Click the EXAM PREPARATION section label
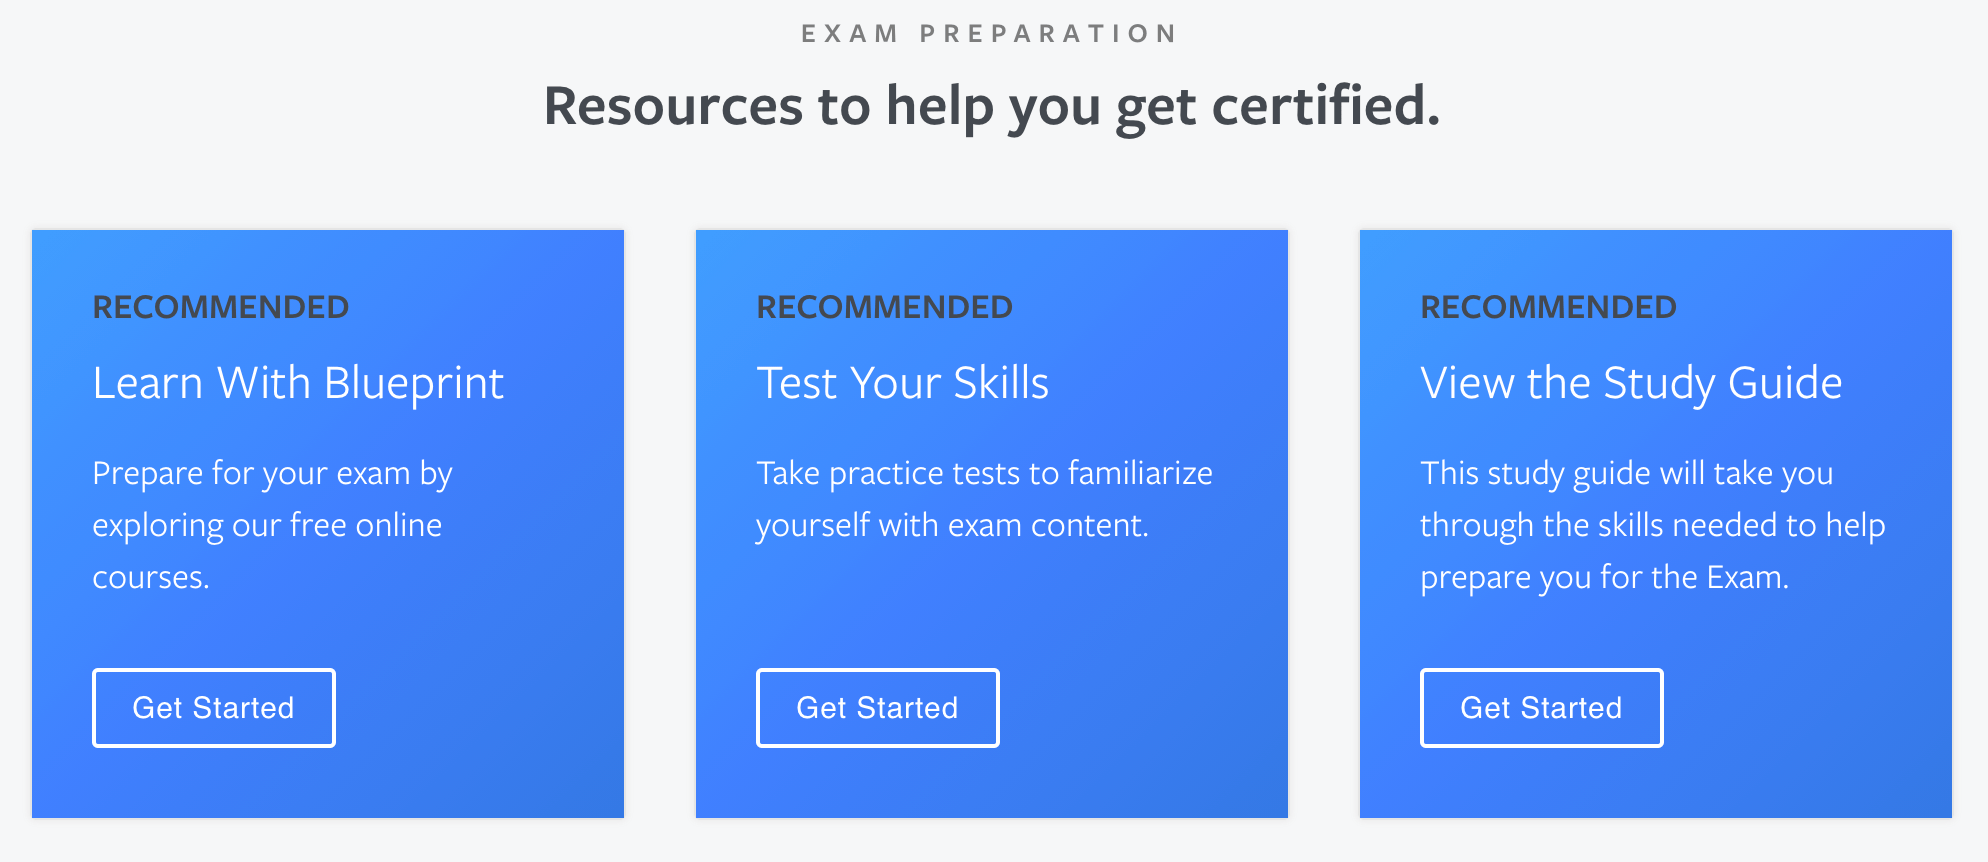1988x862 pixels. 990,34
